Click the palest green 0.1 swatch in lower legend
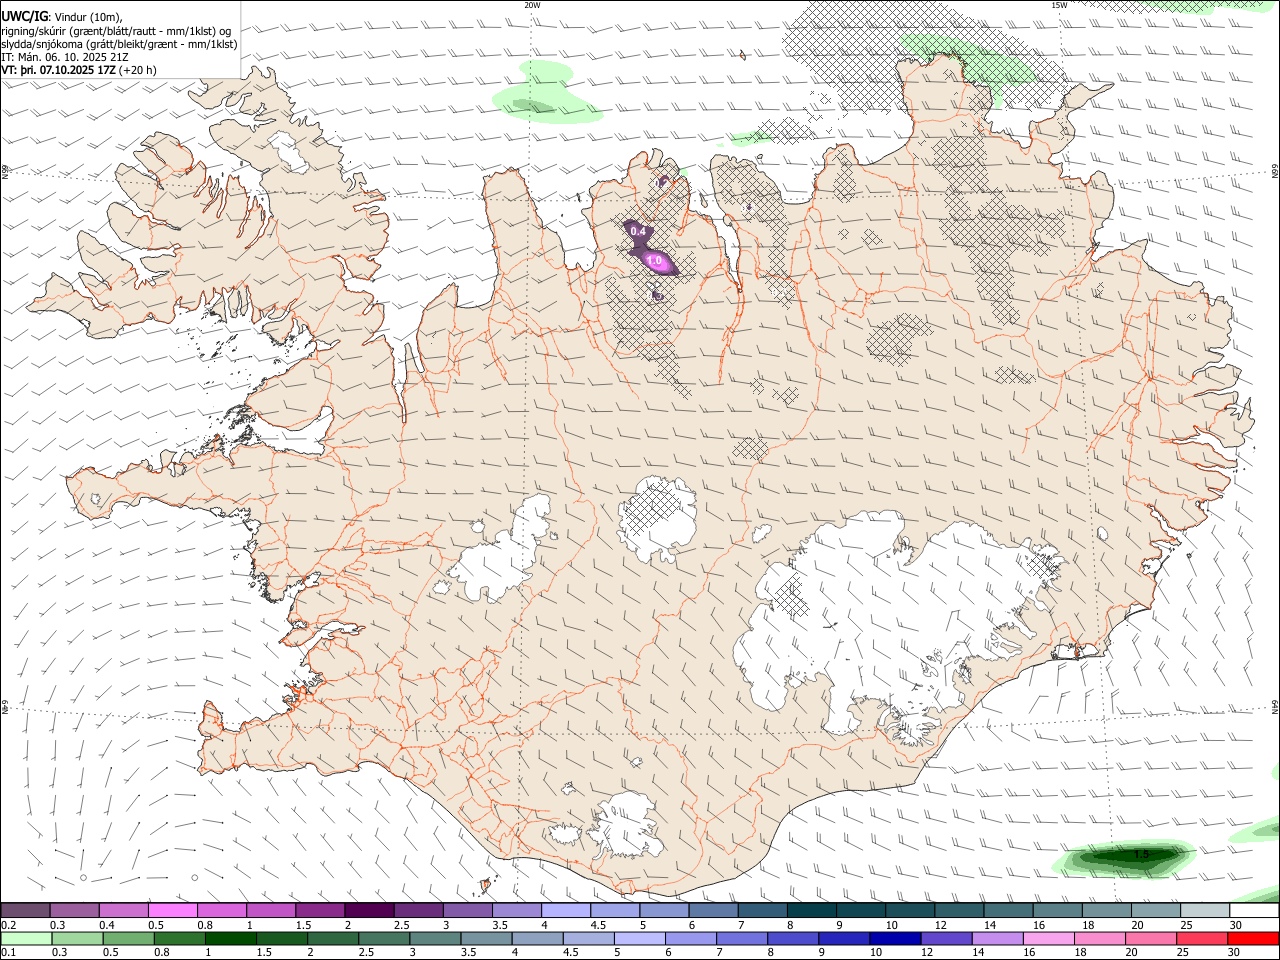1280x960 pixels. 26,939
